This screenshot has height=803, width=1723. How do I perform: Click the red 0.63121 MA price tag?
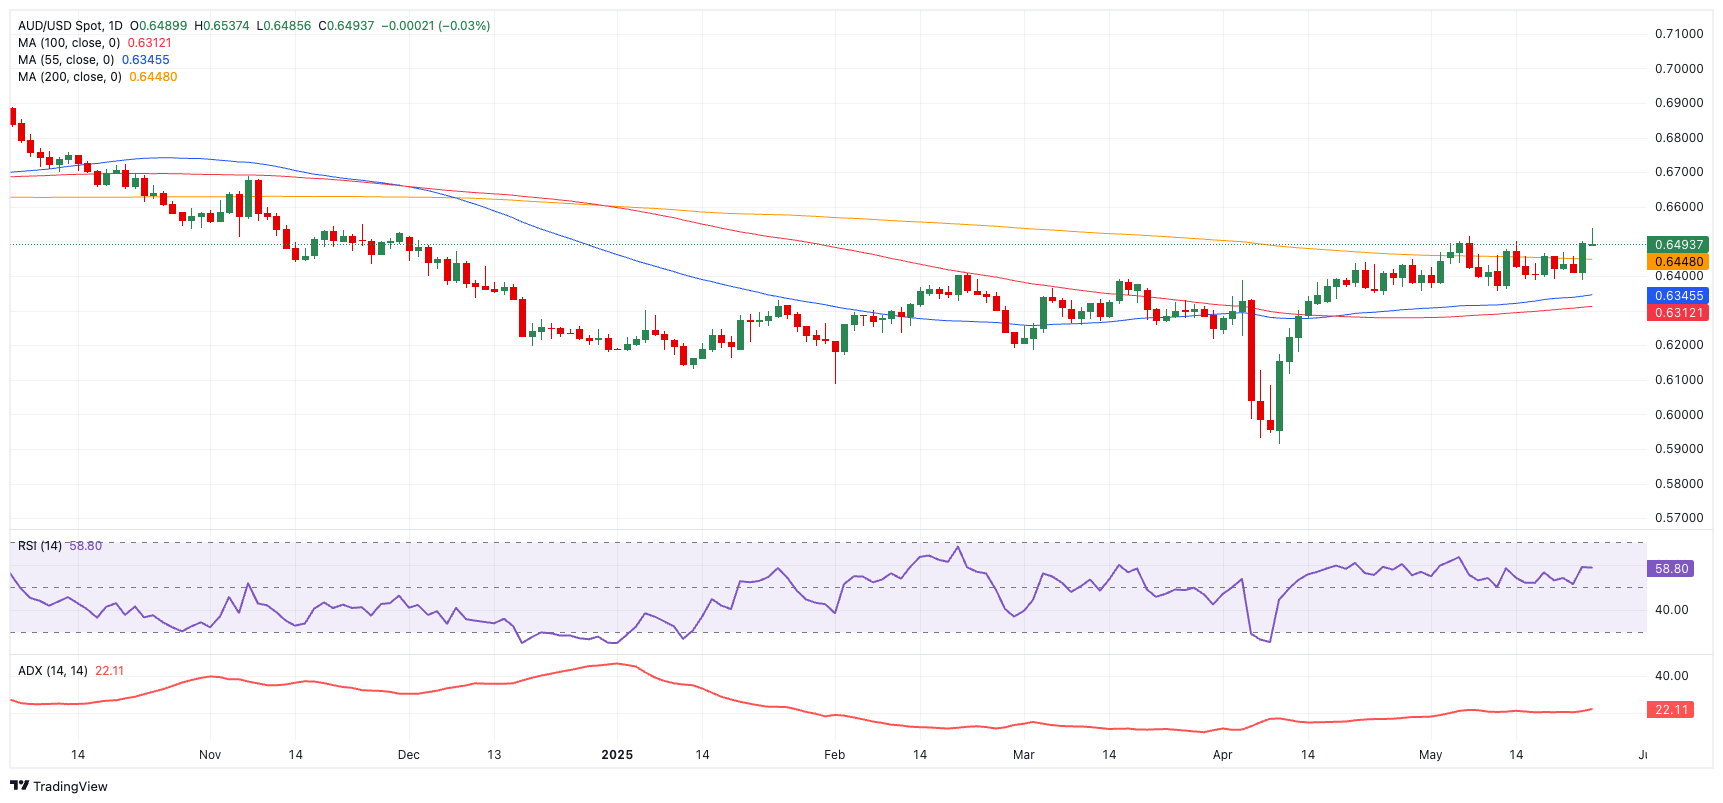point(1678,313)
